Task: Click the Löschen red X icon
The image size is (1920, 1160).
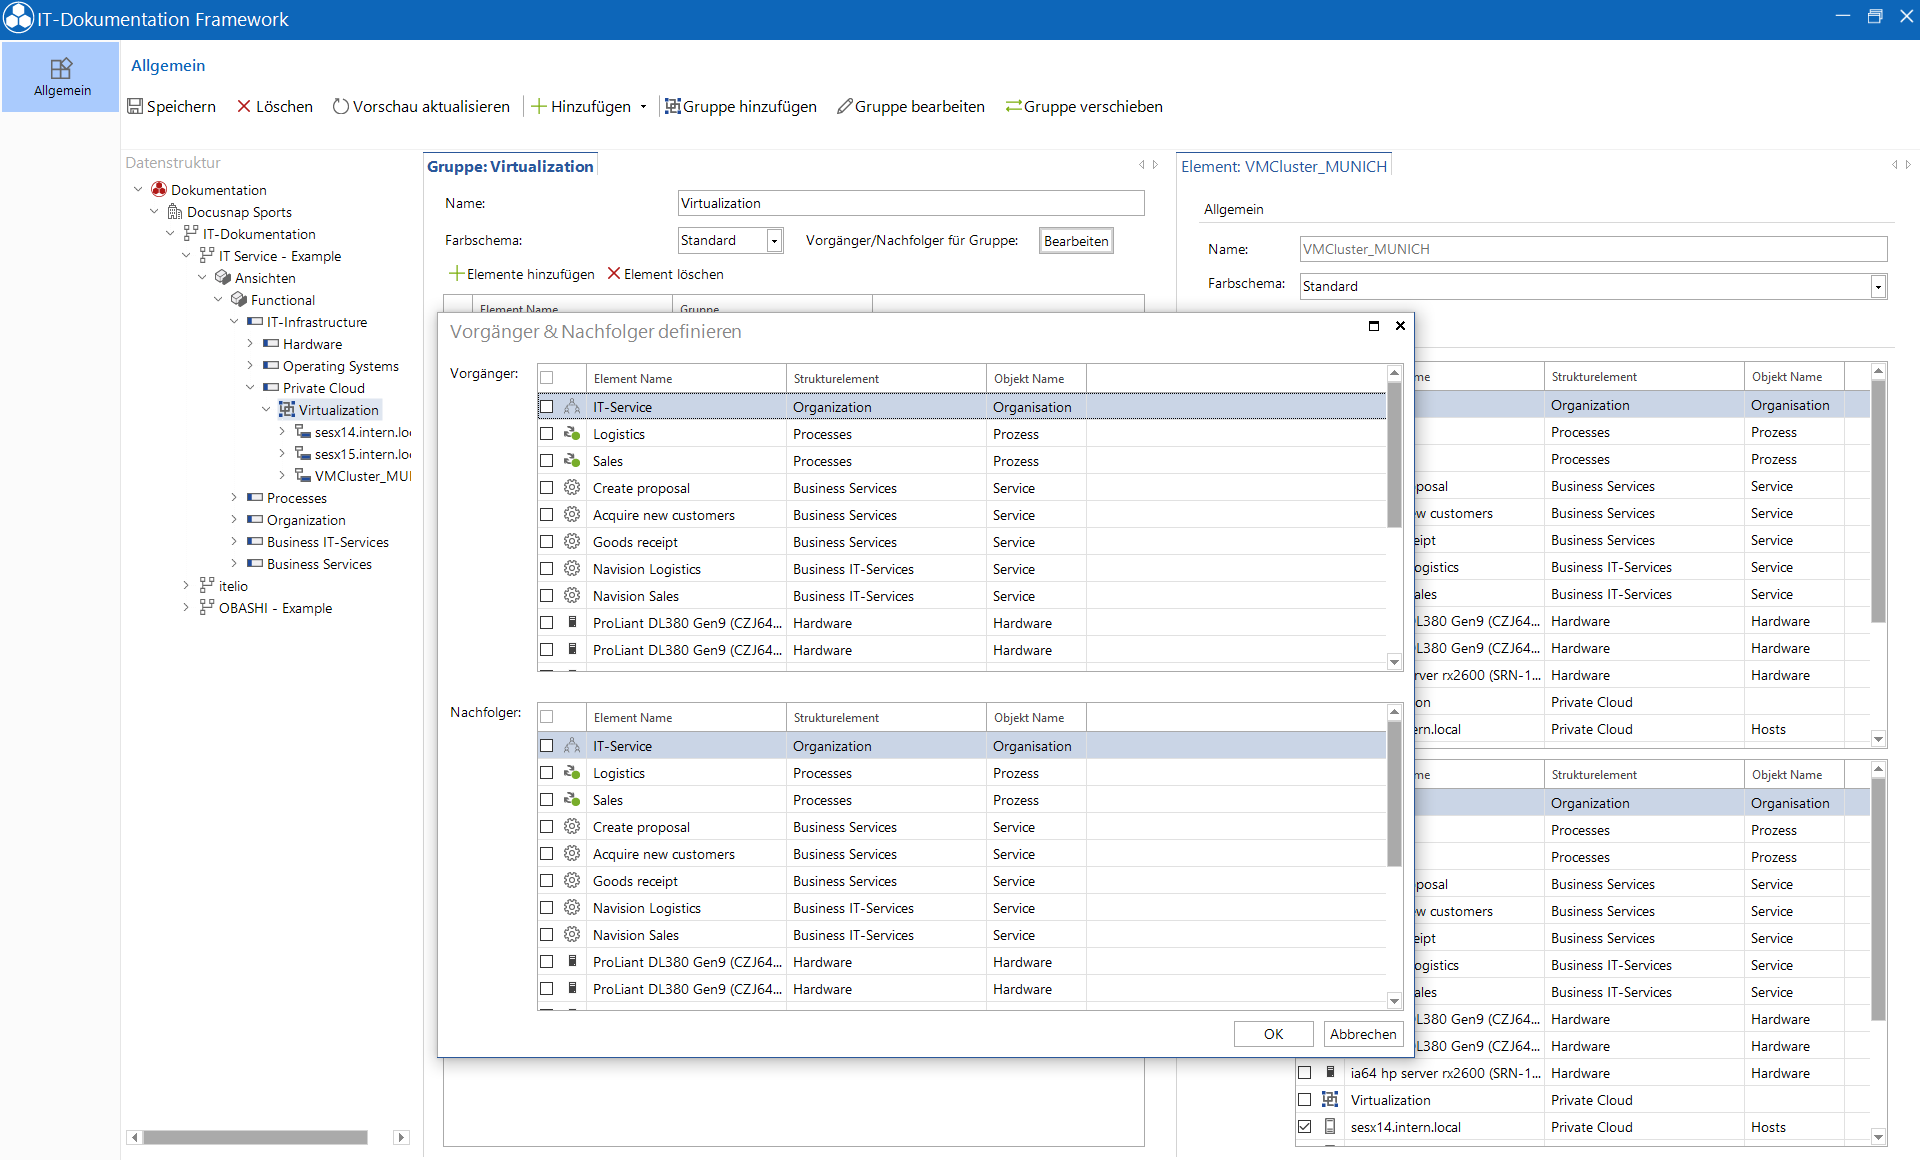Action: coord(244,106)
